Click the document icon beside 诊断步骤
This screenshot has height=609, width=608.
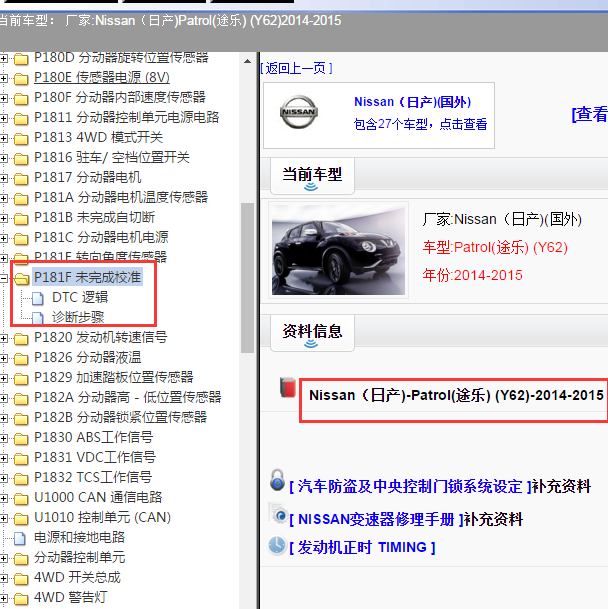(x=38, y=318)
